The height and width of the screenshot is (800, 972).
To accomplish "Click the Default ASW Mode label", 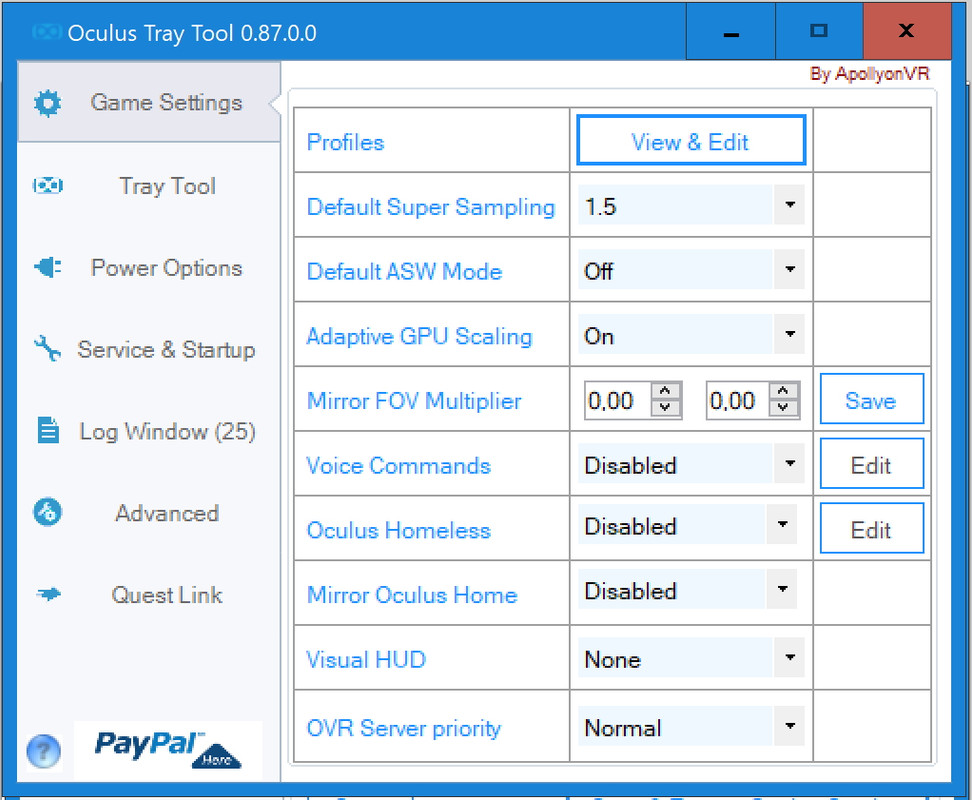I will coord(404,271).
